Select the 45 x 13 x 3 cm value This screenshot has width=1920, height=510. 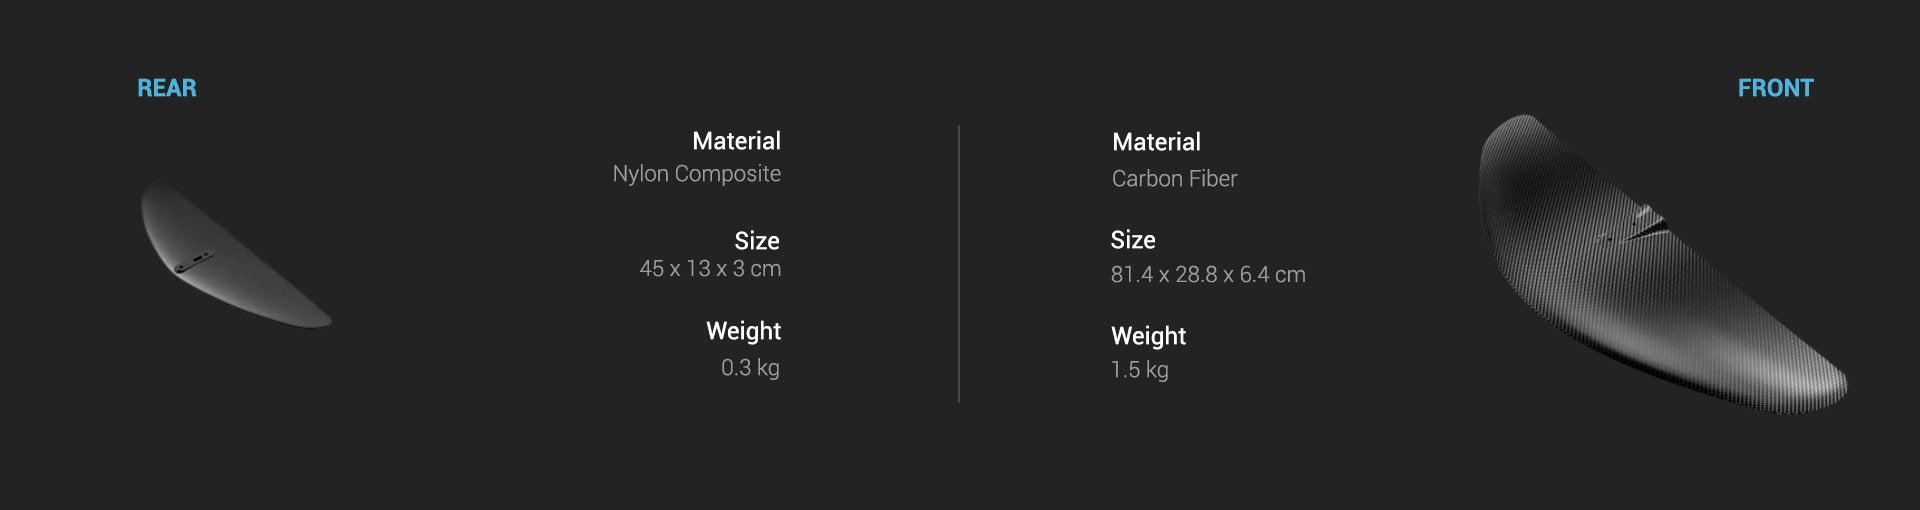tap(710, 269)
